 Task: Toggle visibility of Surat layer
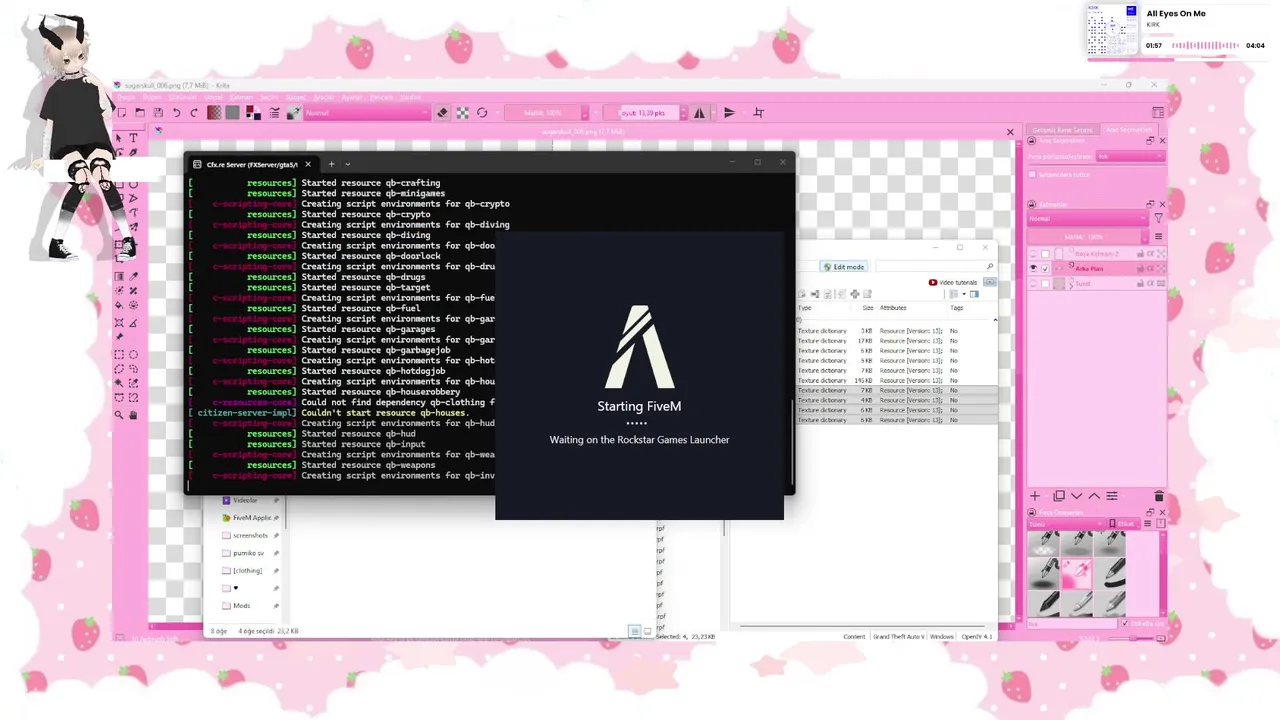pyautogui.click(x=1033, y=284)
